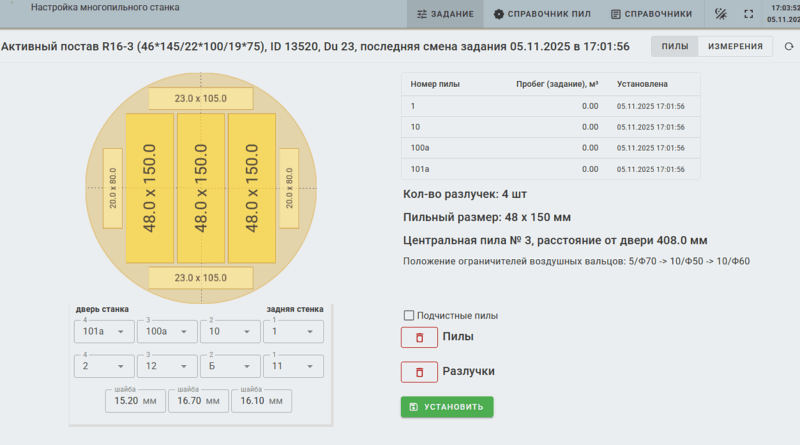Open the dropdown showing 12
Image resolution: width=800 pixels, height=445 pixels.
(167, 366)
